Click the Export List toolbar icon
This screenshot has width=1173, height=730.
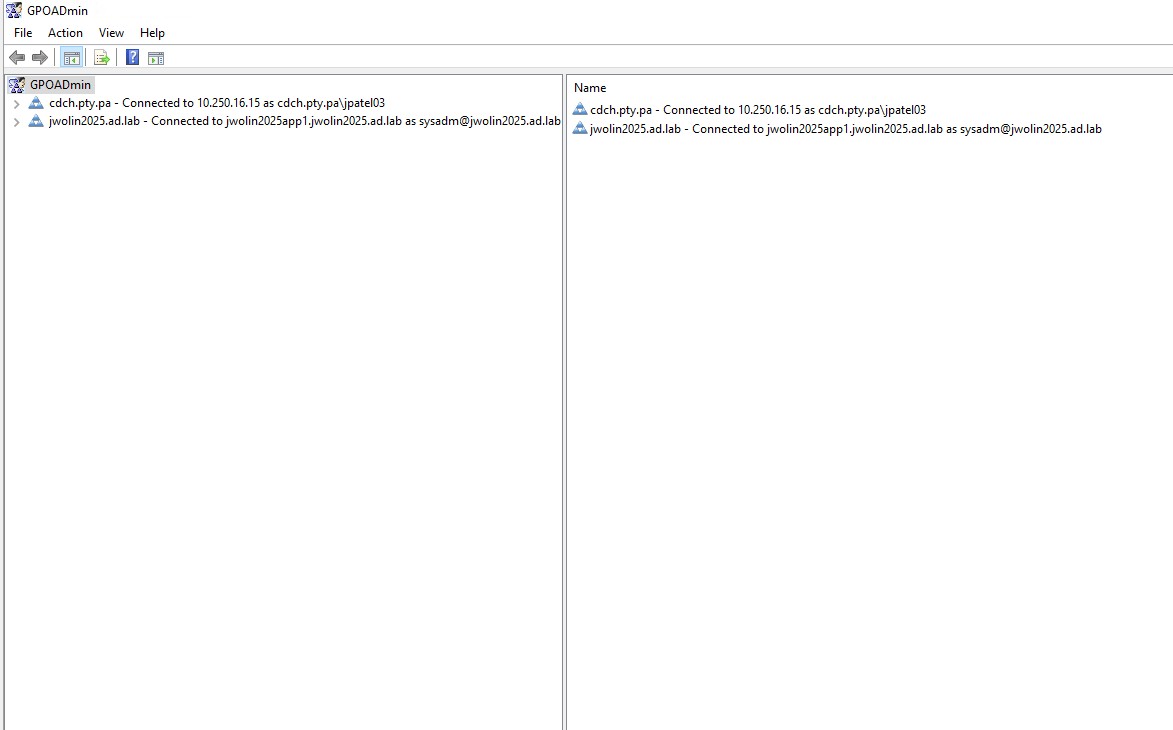pos(101,58)
